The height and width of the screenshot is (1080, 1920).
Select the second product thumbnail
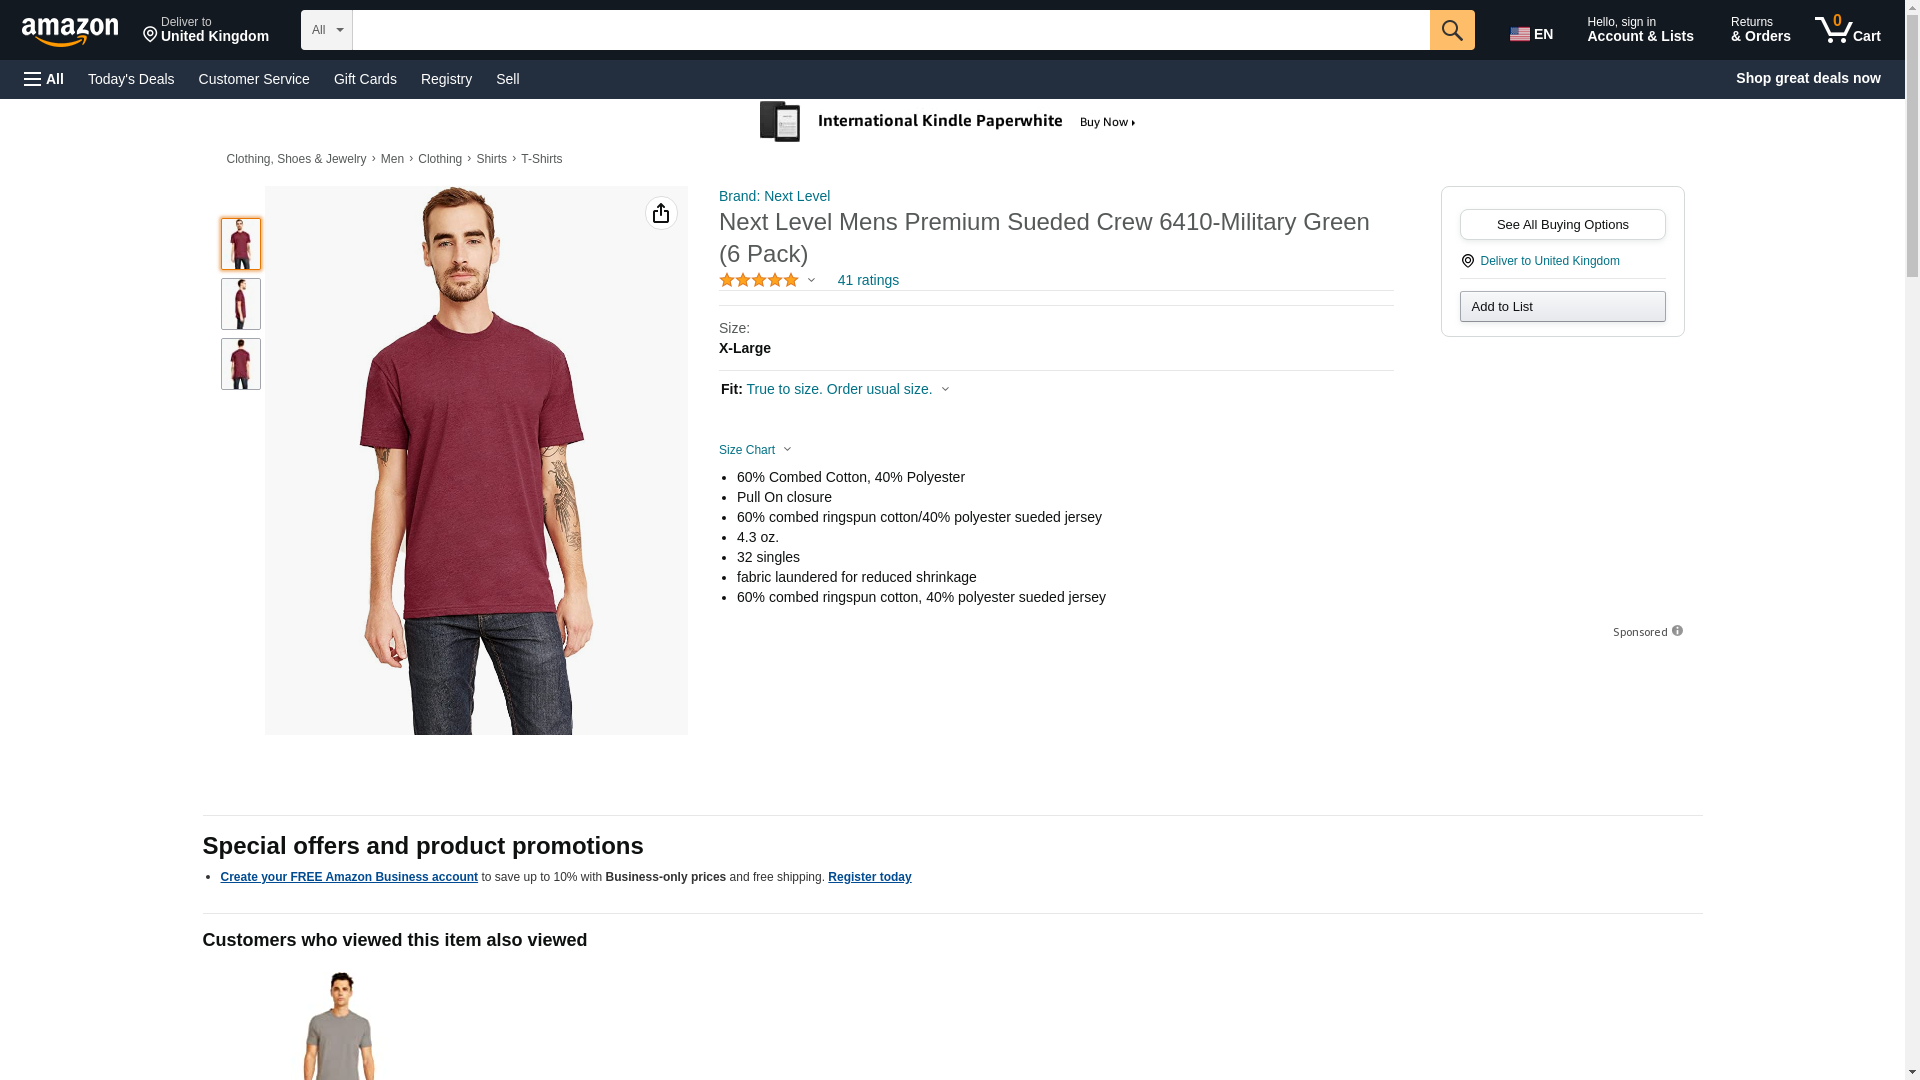pos(241,304)
